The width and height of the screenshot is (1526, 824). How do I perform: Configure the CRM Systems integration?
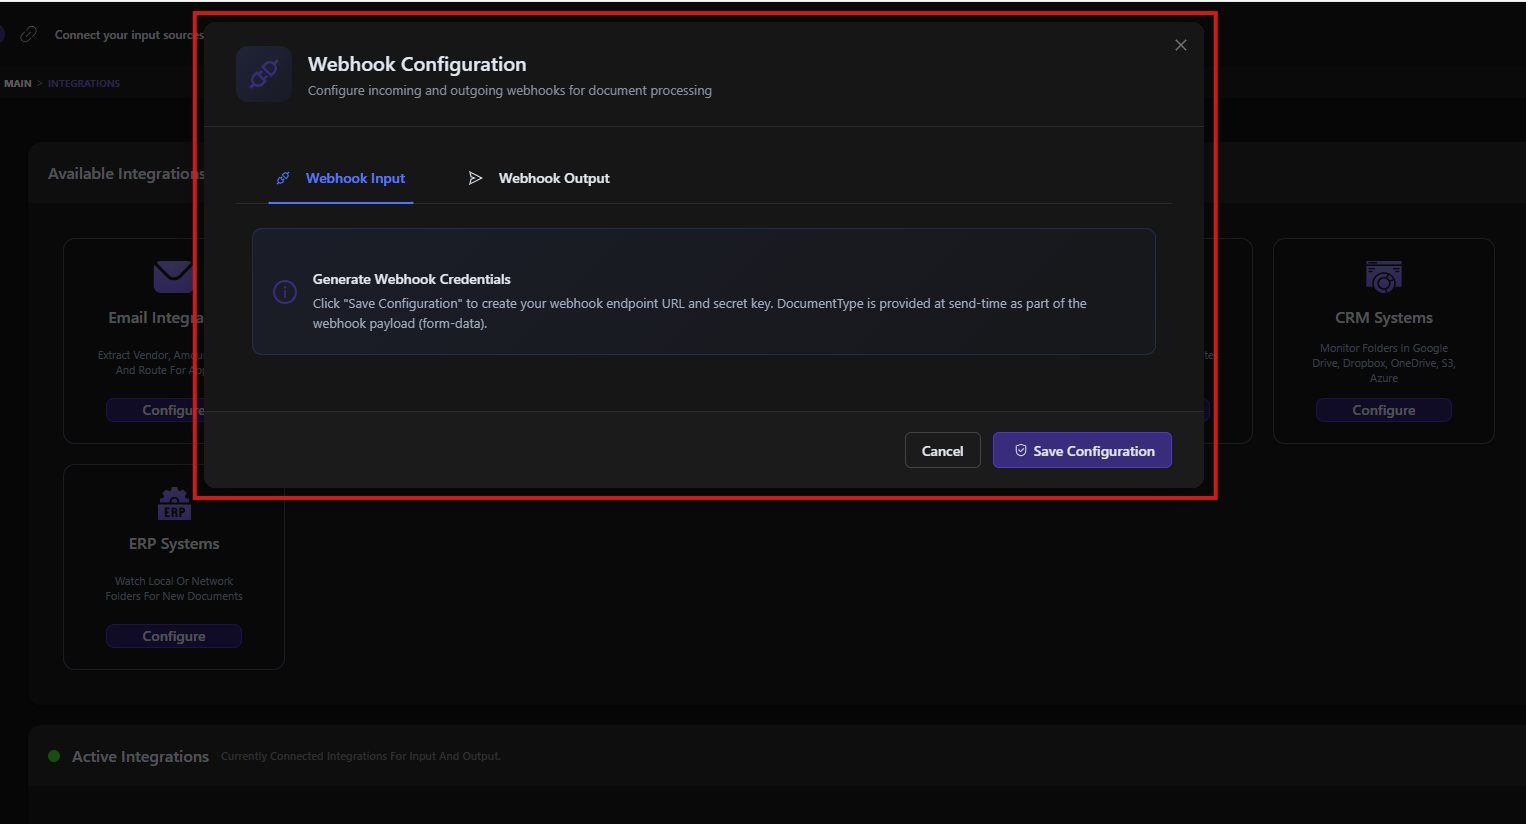coord(1383,410)
